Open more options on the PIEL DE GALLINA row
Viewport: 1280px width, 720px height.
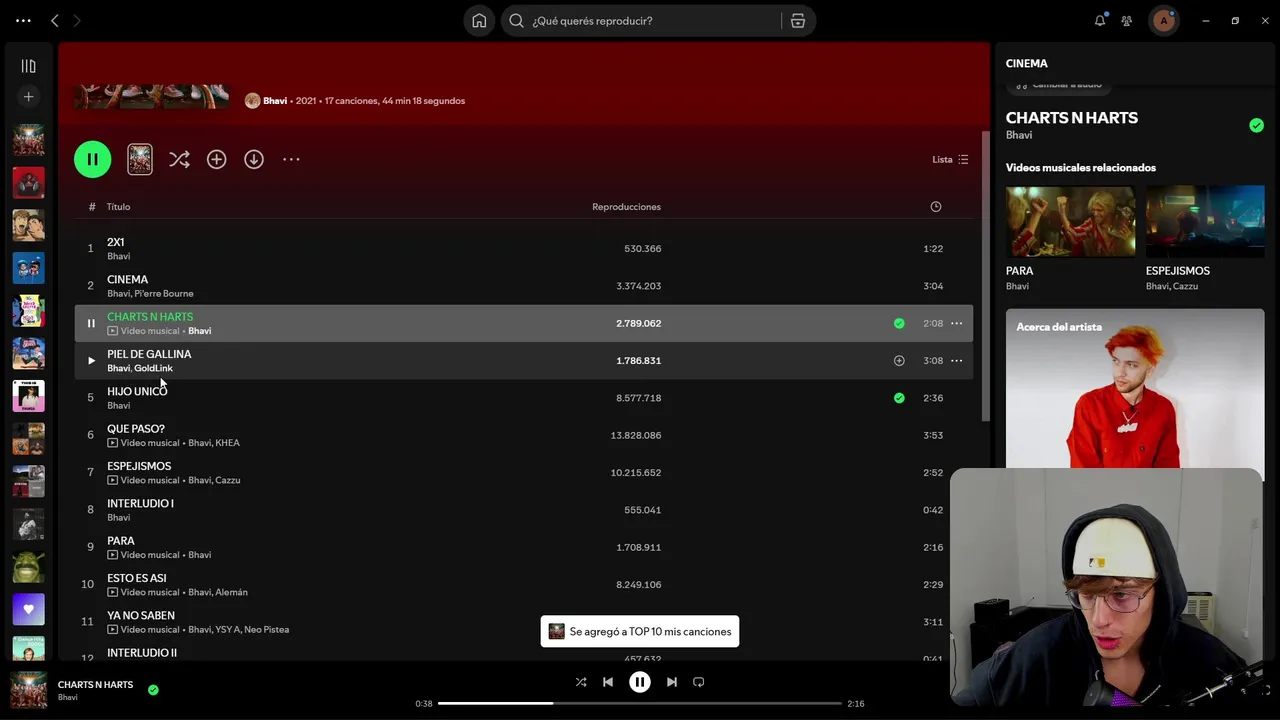point(956,360)
